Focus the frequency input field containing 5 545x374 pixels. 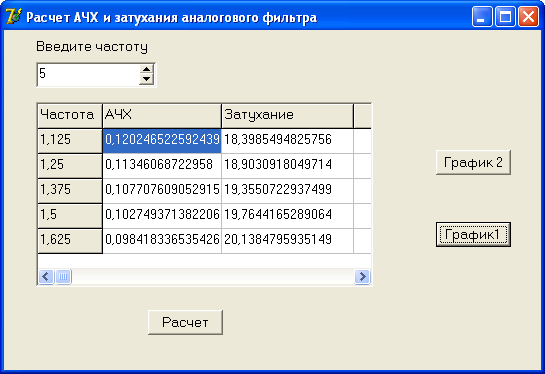pos(89,75)
